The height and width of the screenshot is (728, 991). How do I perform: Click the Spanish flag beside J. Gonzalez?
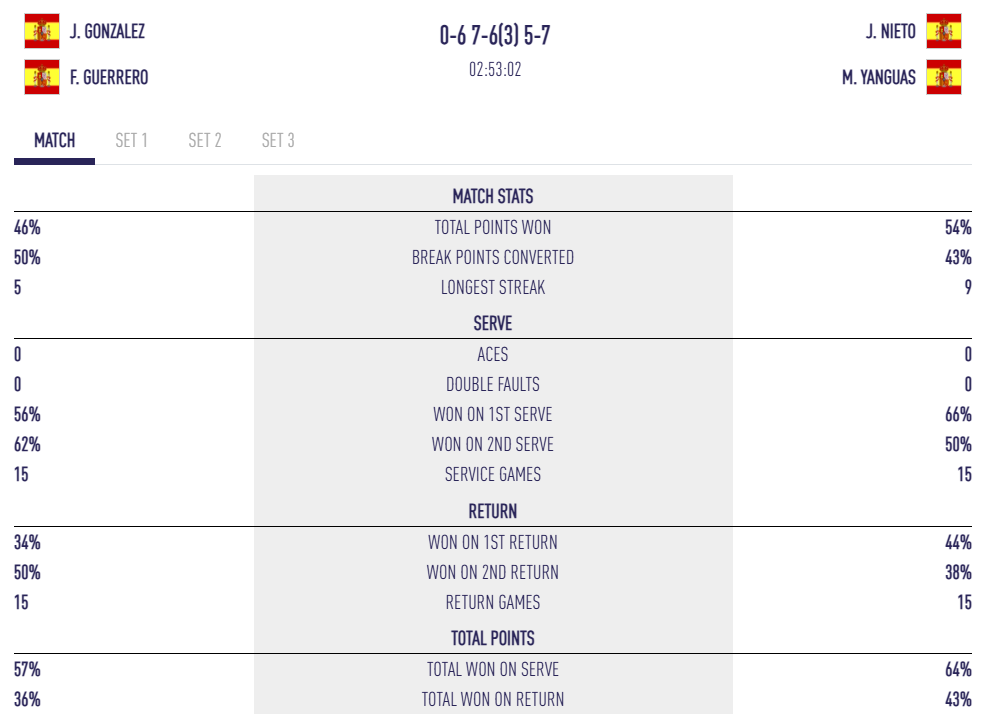click(x=42, y=31)
